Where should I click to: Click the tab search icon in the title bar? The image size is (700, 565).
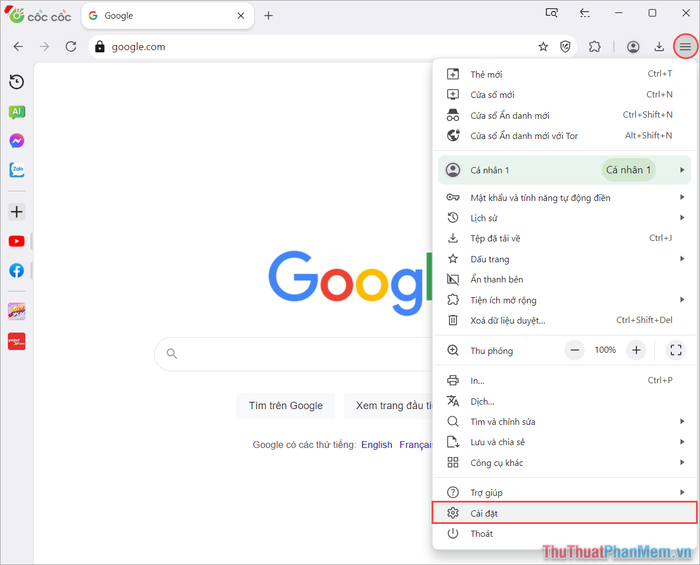coord(552,13)
